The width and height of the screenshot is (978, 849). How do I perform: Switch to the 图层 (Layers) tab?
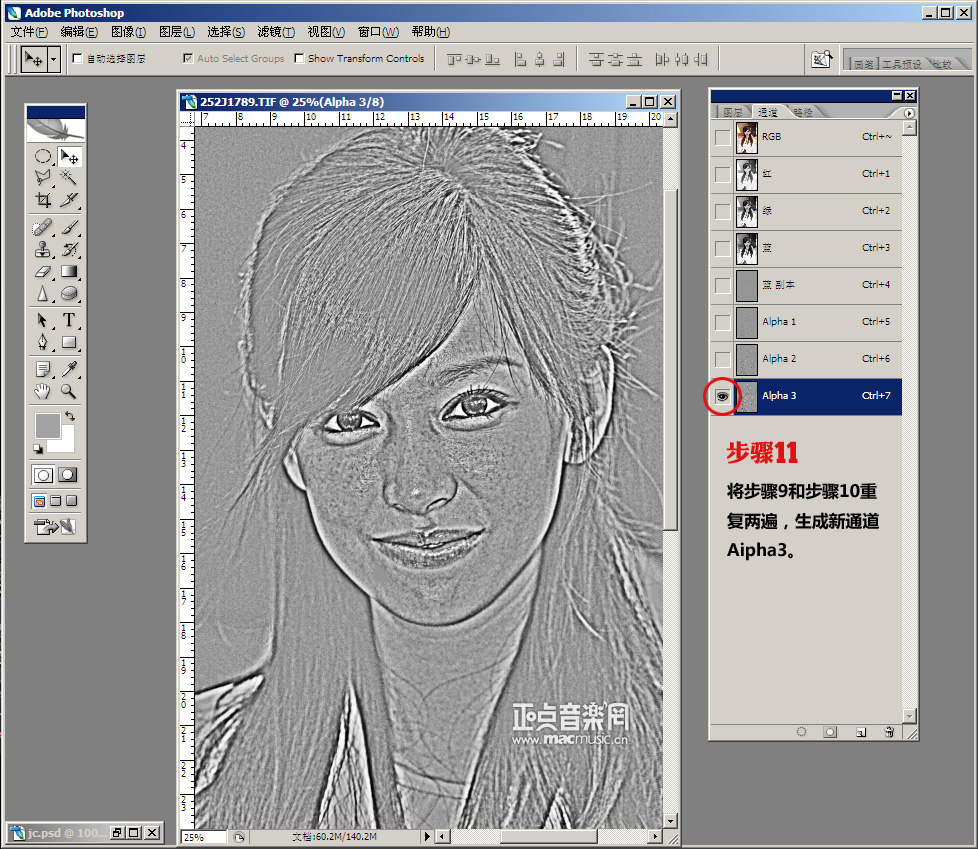click(x=733, y=113)
